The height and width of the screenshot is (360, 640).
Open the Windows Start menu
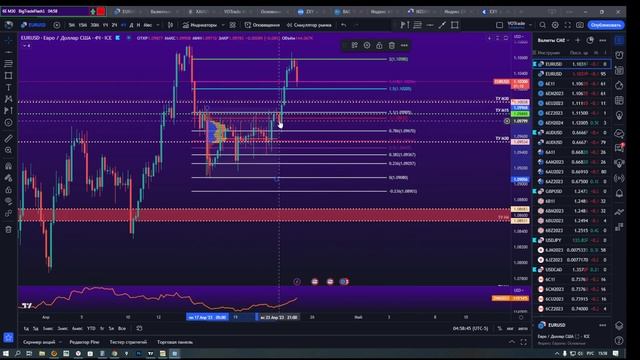pos(6,353)
